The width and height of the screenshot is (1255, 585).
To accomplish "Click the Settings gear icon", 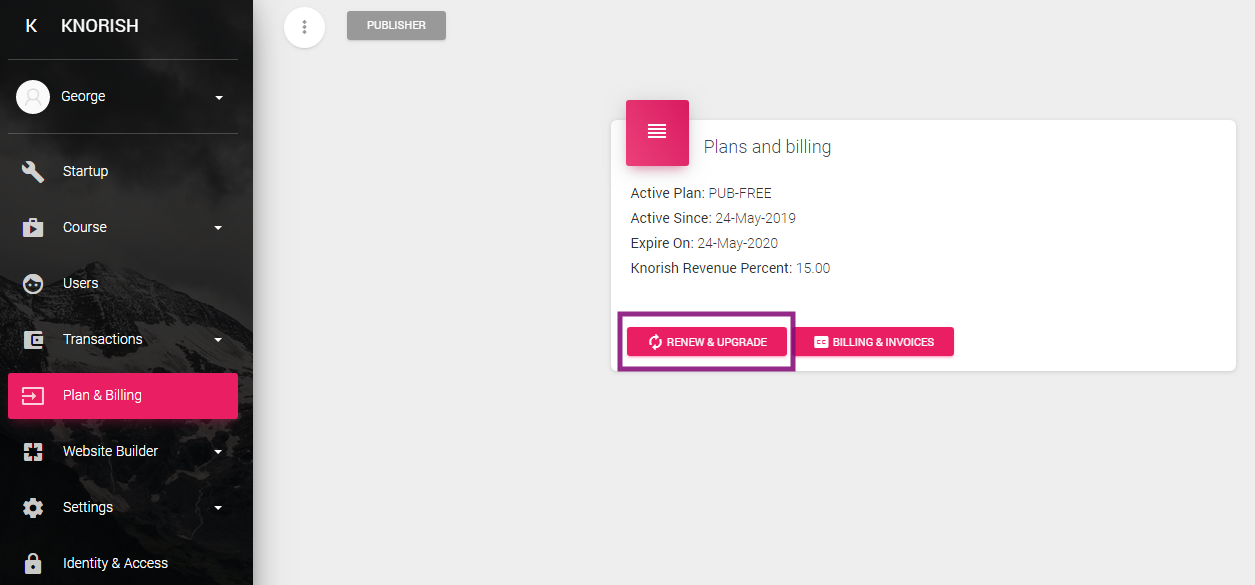I will 33,508.
